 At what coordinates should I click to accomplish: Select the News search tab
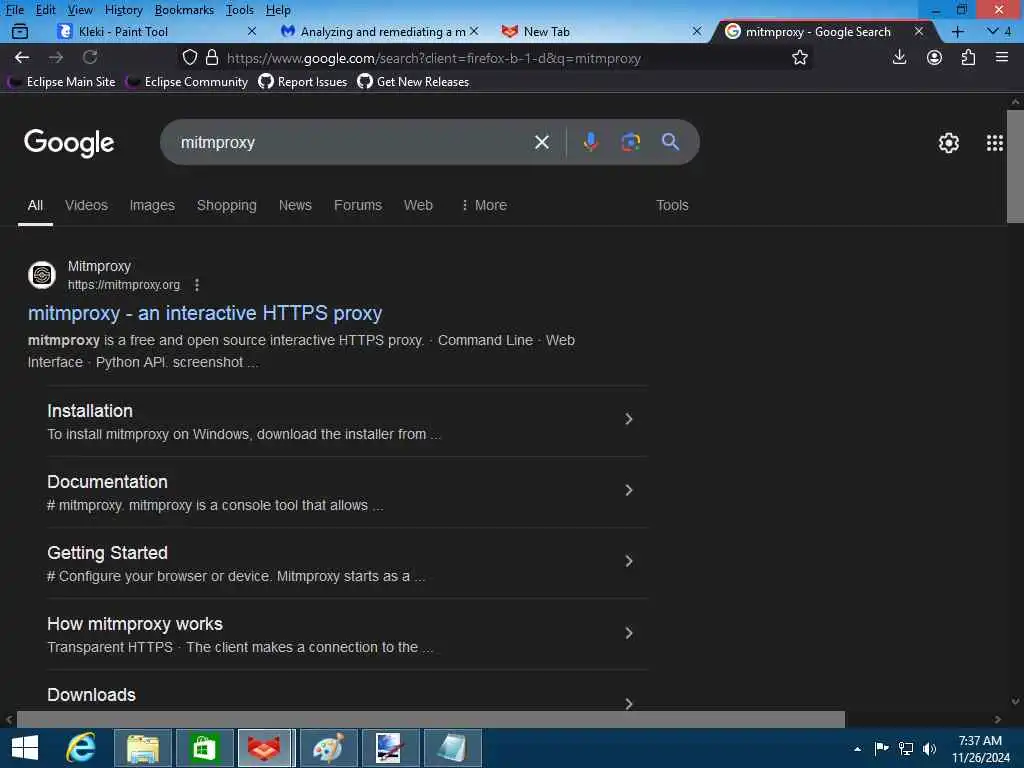[x=295, y=205]
